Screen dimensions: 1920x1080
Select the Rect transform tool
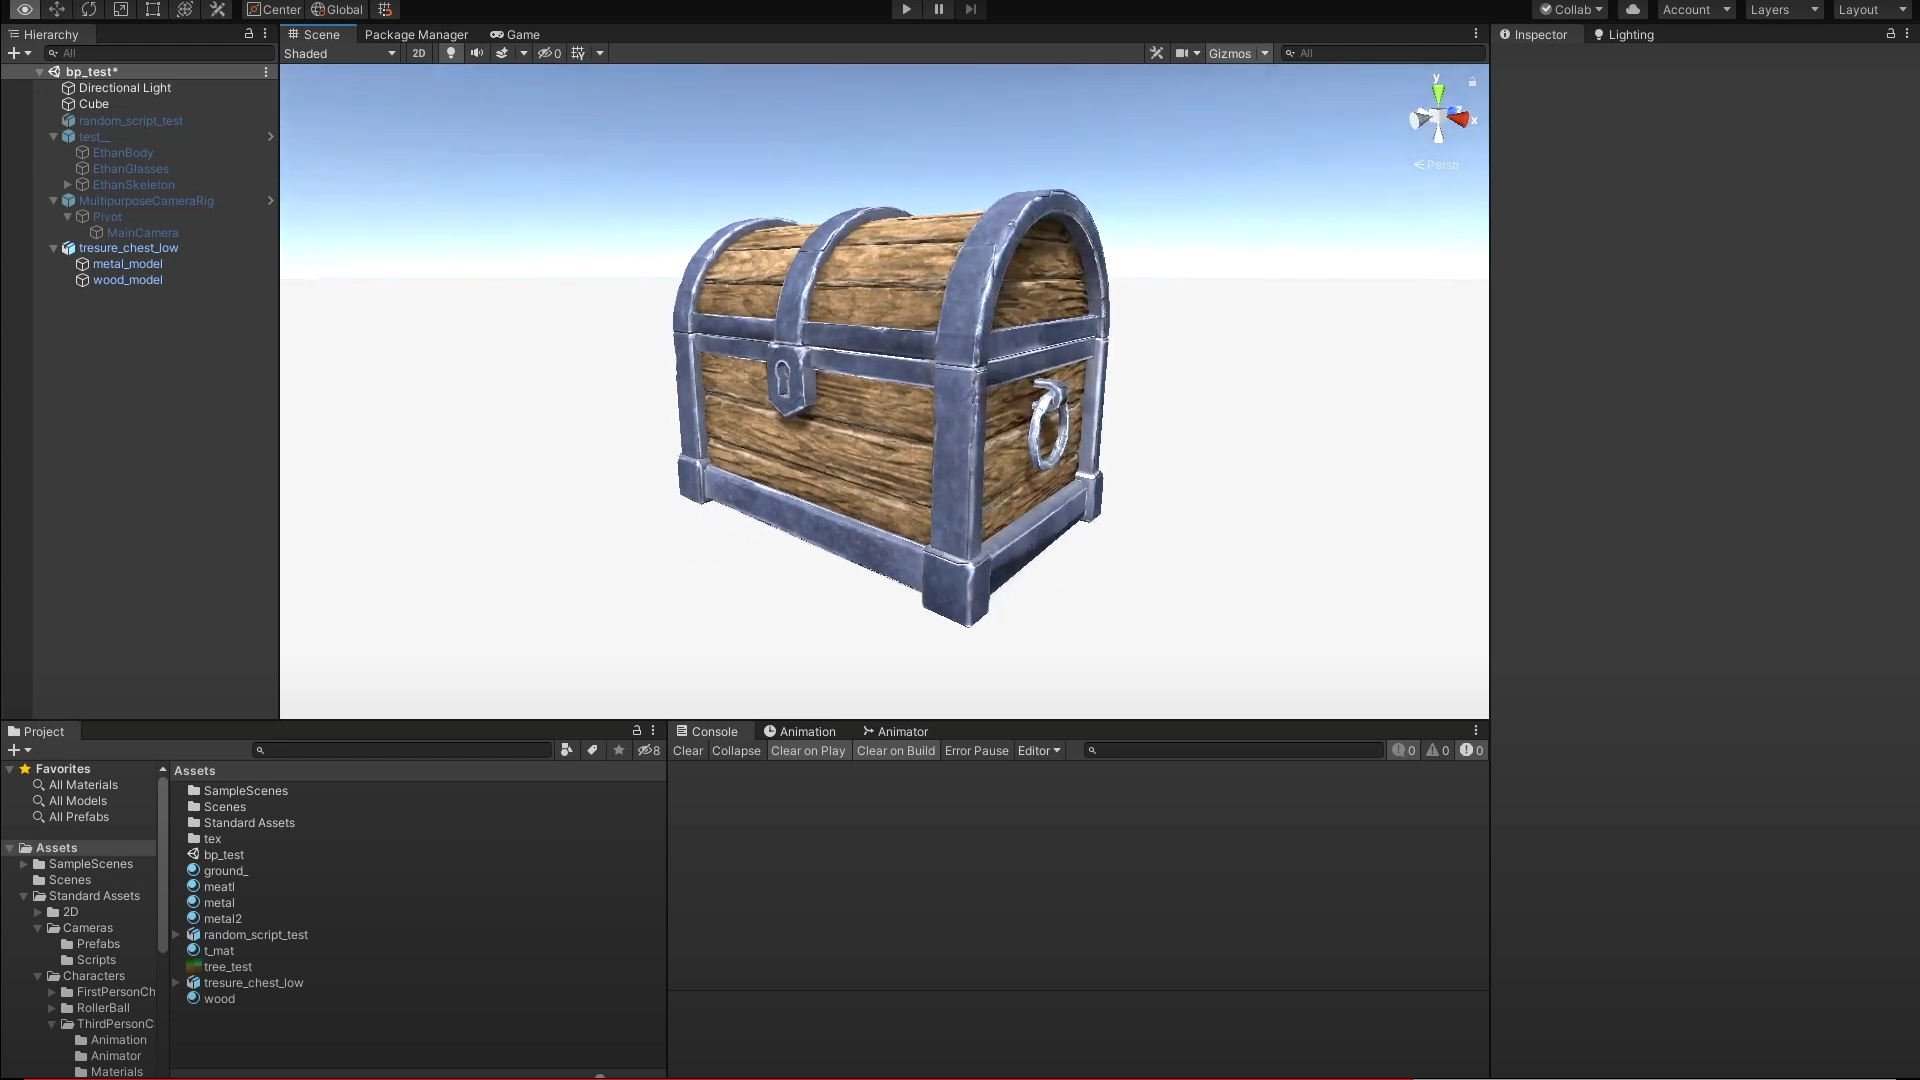click(x=153, y=9)
